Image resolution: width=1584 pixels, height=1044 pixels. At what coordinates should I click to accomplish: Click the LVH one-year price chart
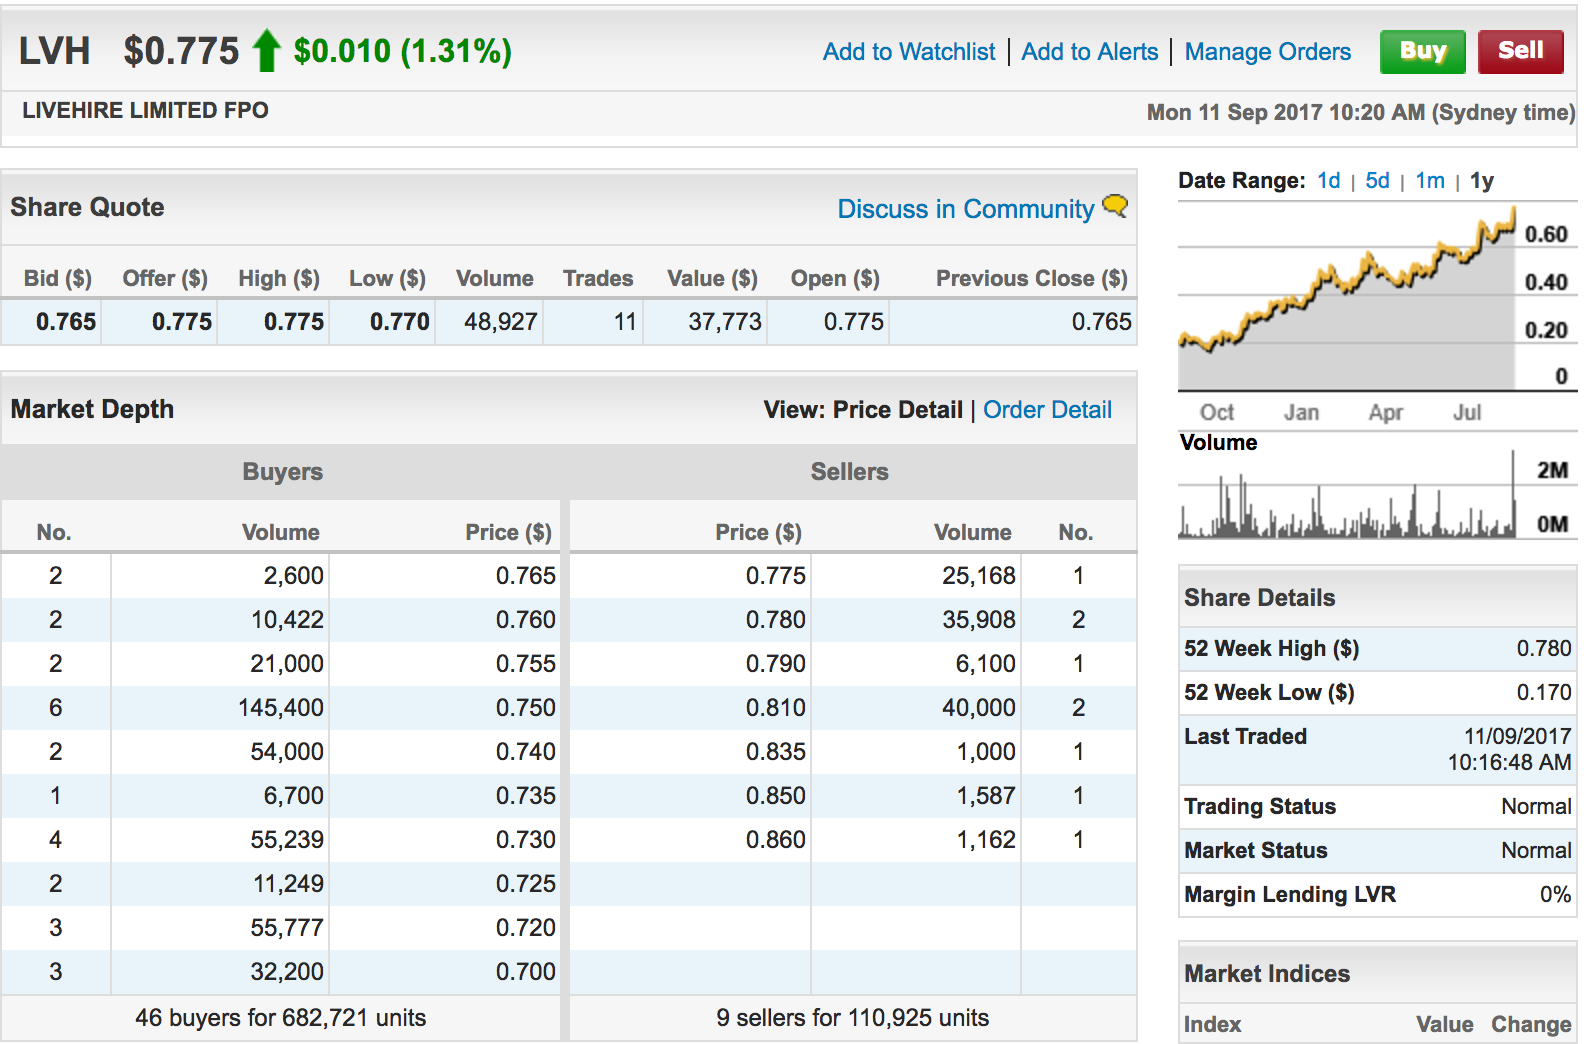(1346, 298)
